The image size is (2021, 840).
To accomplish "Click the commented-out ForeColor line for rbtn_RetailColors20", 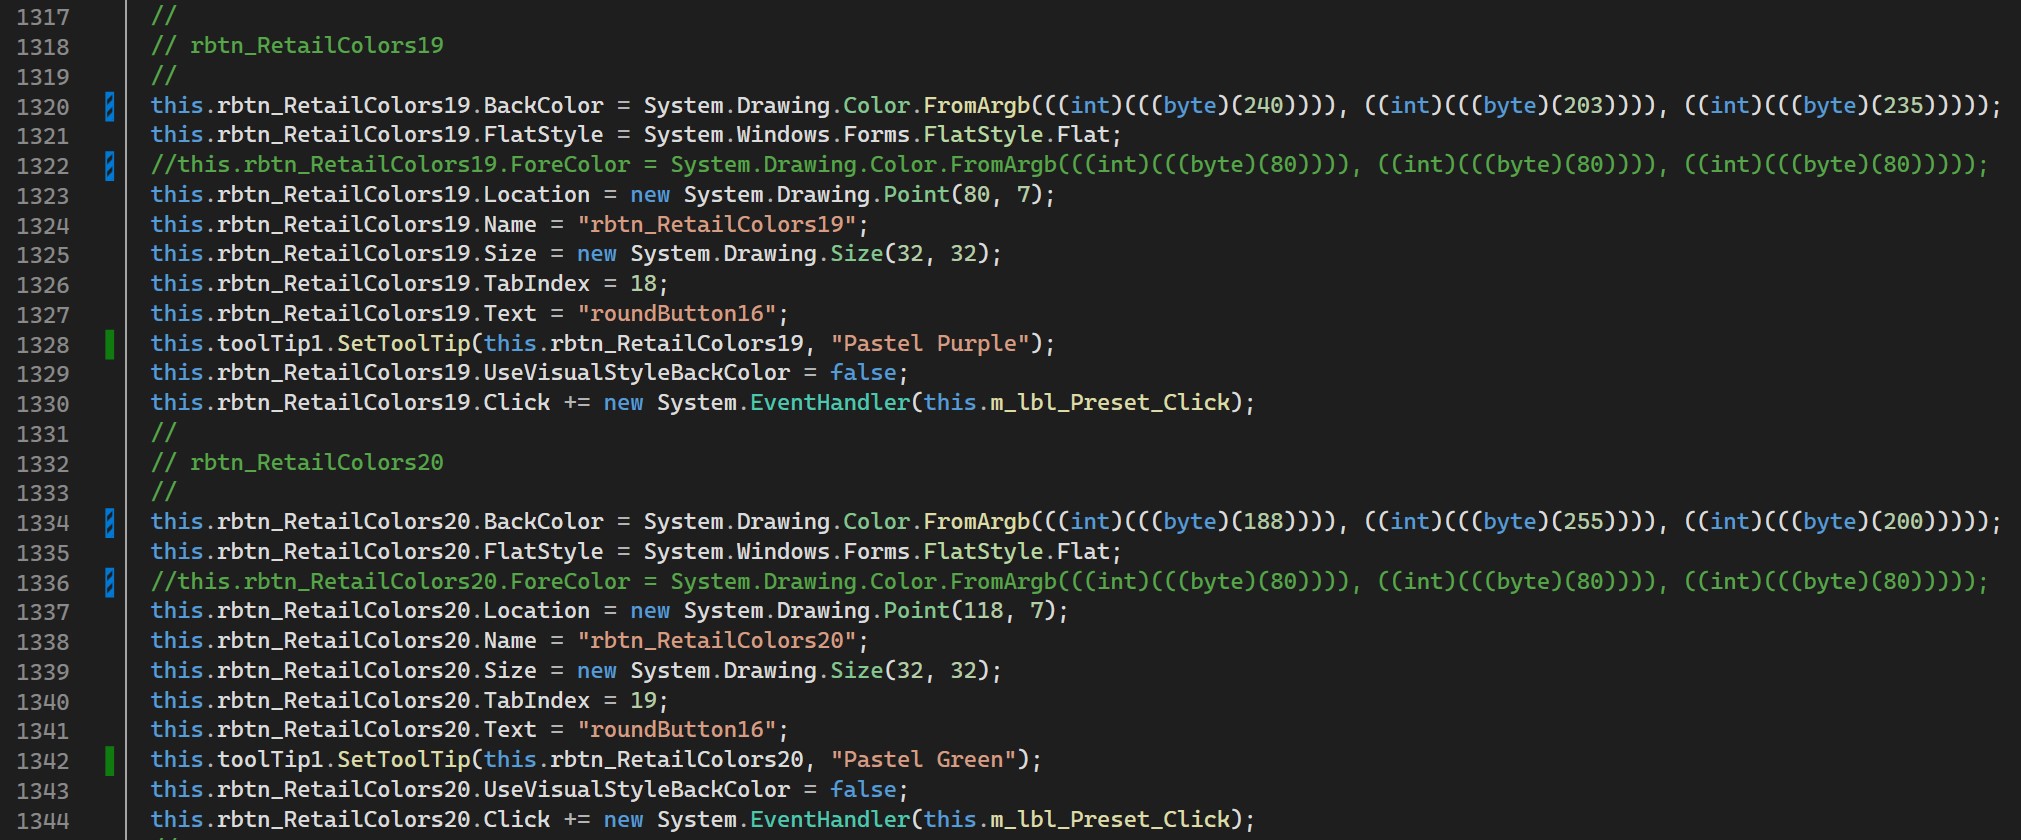I will click(x=1070, y=582).
